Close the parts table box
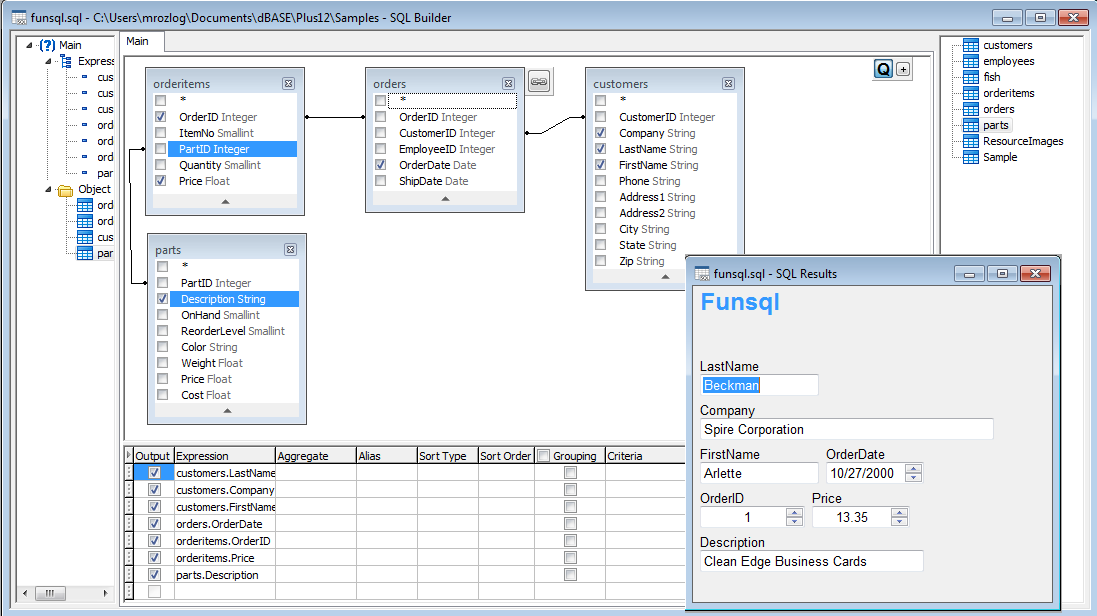The width and height of the screenshot is (1097, 616). (290, 249)
